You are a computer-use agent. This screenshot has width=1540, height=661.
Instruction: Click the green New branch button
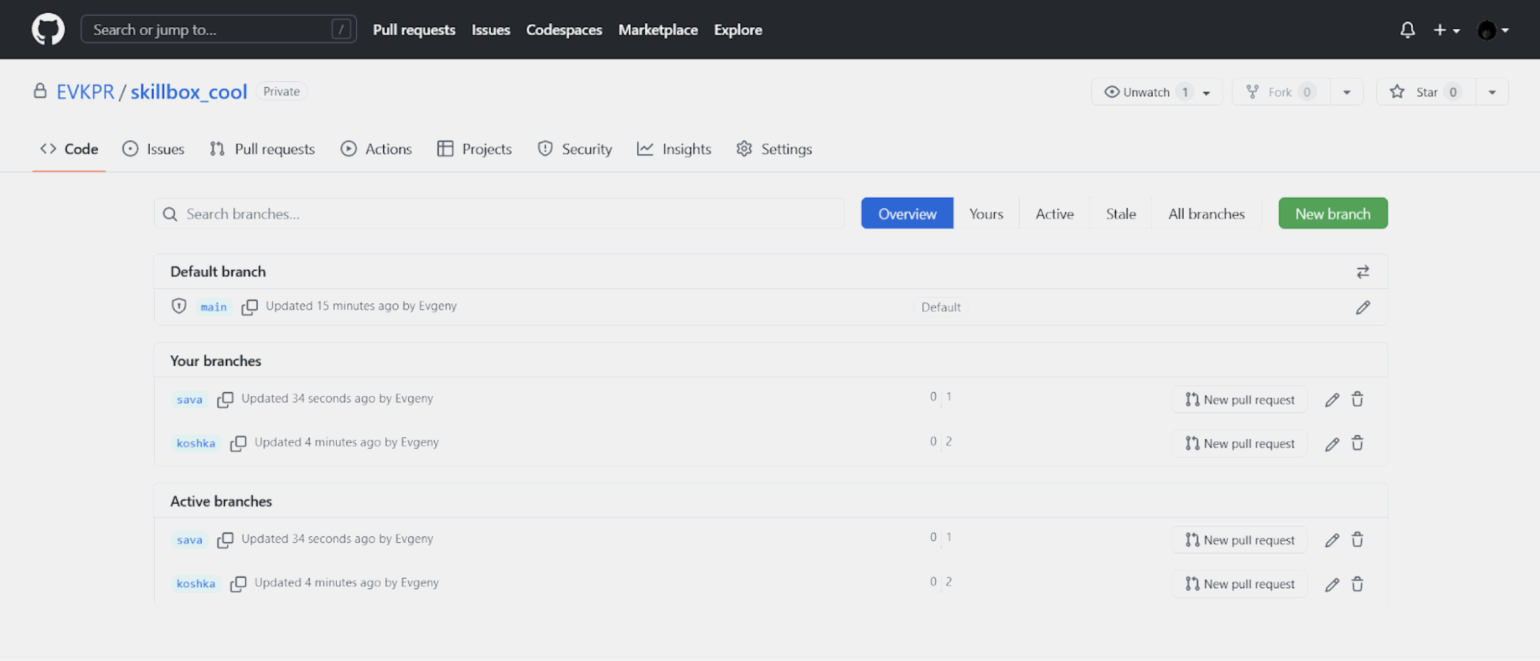[x=1332, y=214]
